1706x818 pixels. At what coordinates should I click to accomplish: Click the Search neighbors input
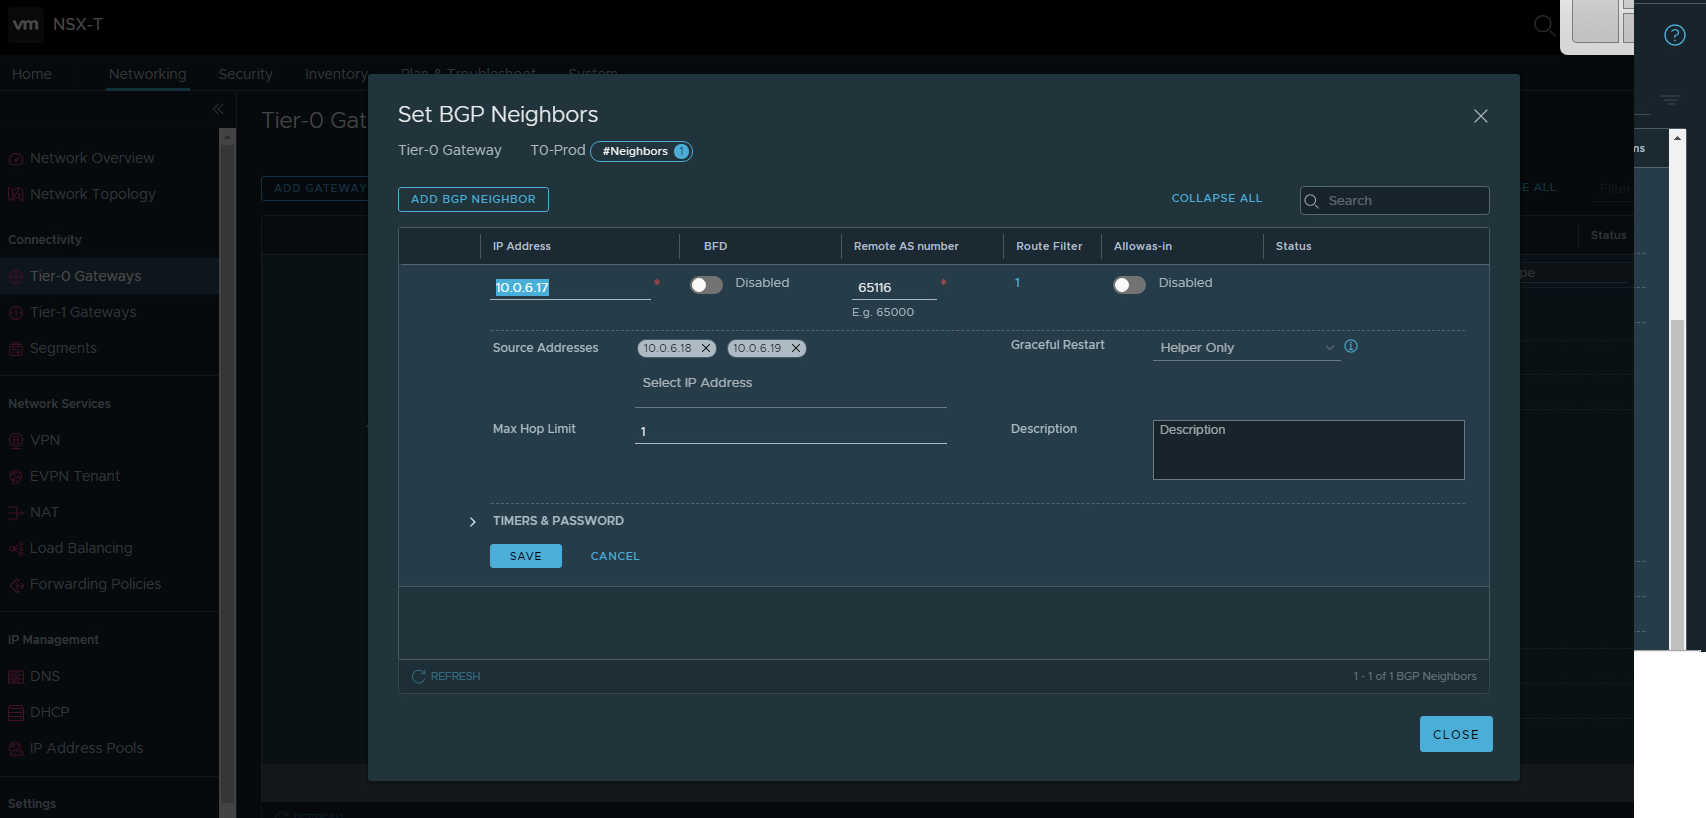tap(1394, 201)
